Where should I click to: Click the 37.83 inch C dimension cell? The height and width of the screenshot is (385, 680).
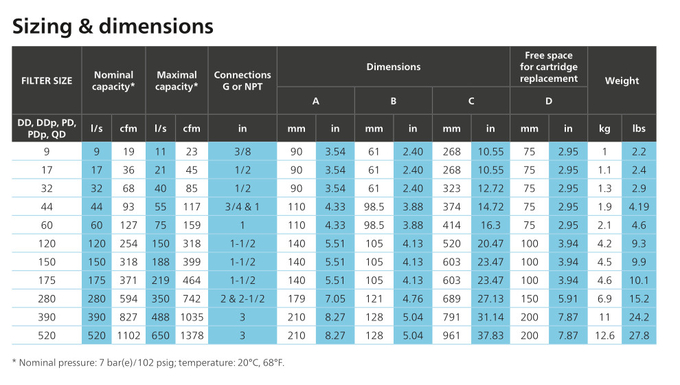(x=490, y=336)
